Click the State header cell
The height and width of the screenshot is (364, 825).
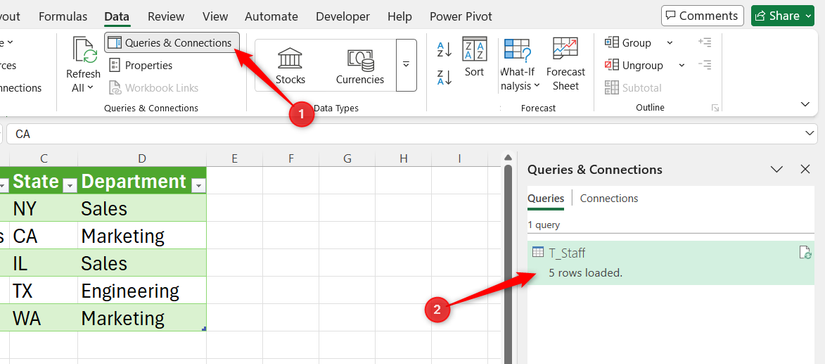(44, 181)
